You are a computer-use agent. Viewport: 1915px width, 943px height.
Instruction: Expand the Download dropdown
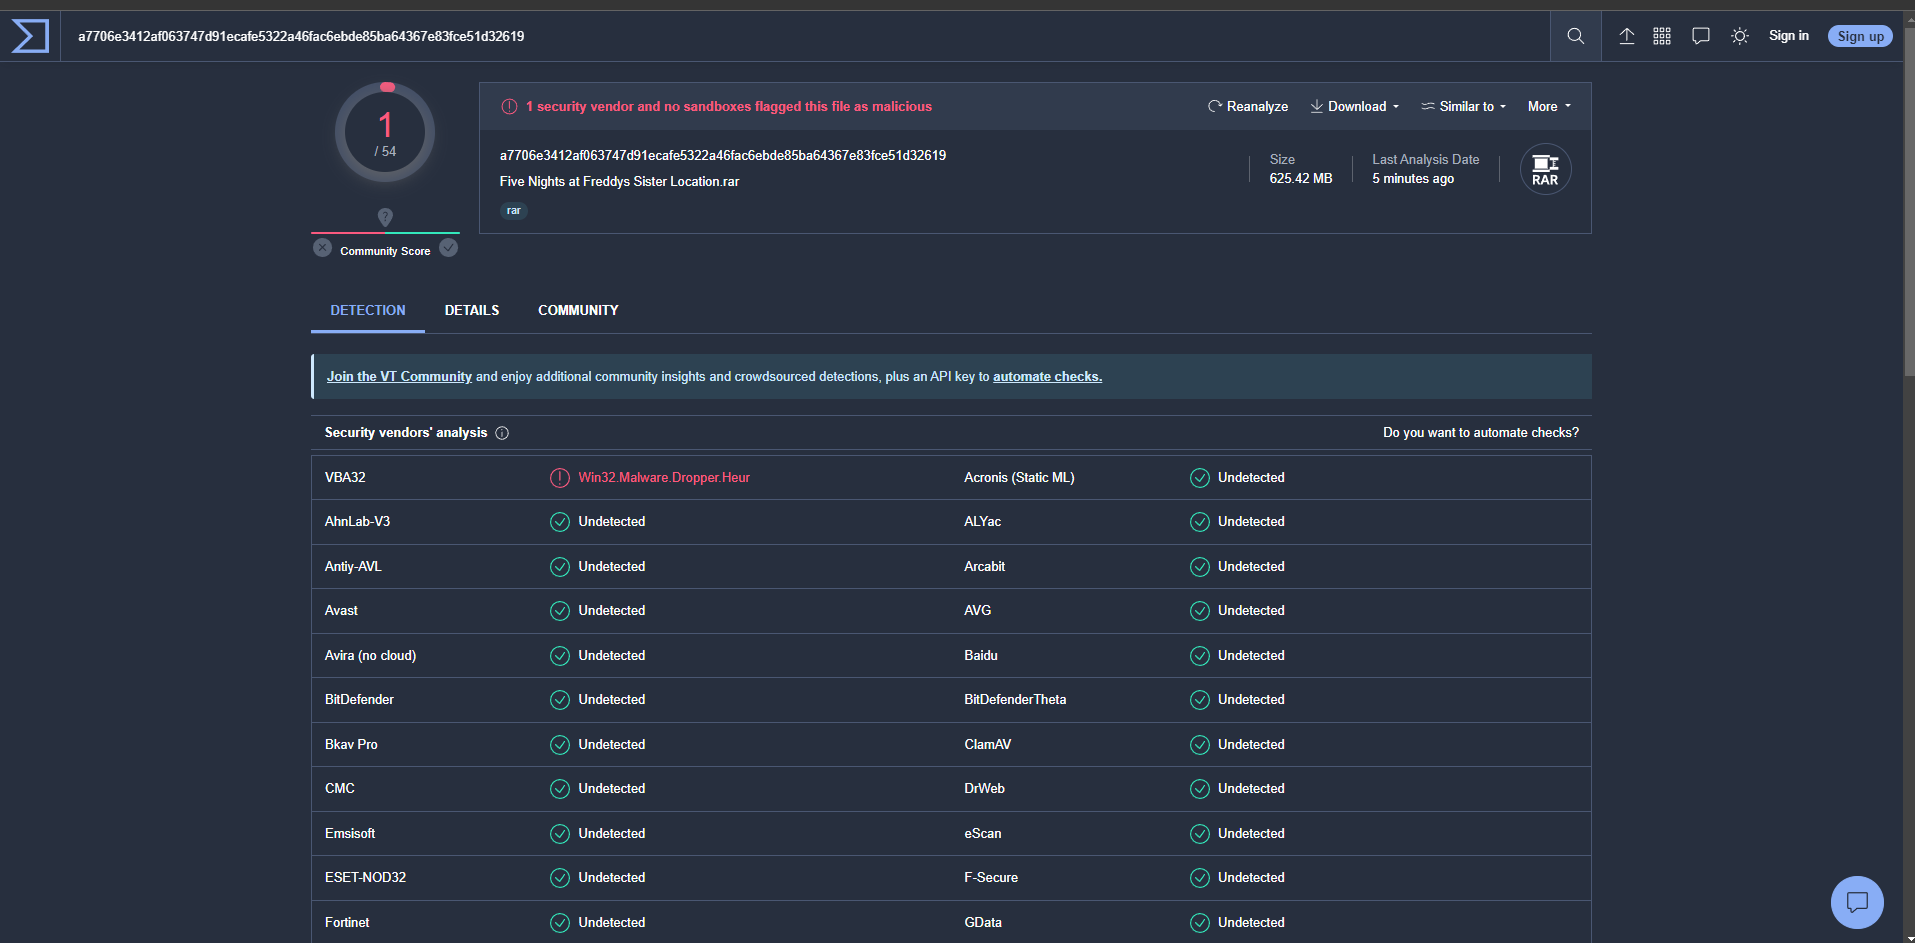tap(1355, 106)
